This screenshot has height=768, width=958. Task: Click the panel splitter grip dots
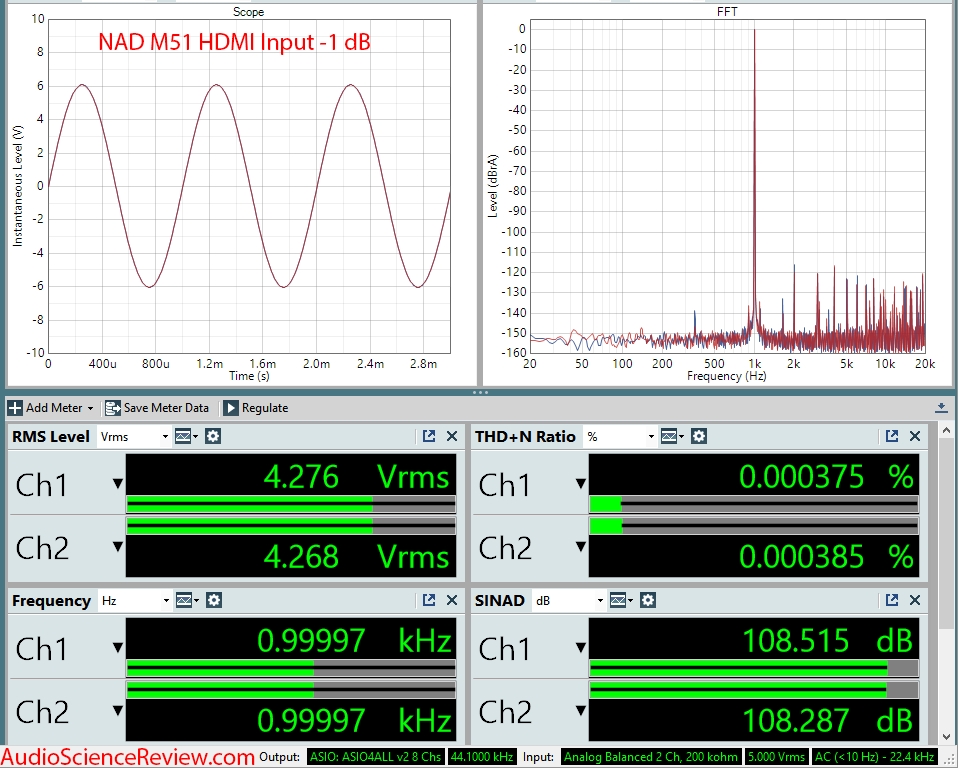pos(480,392)
